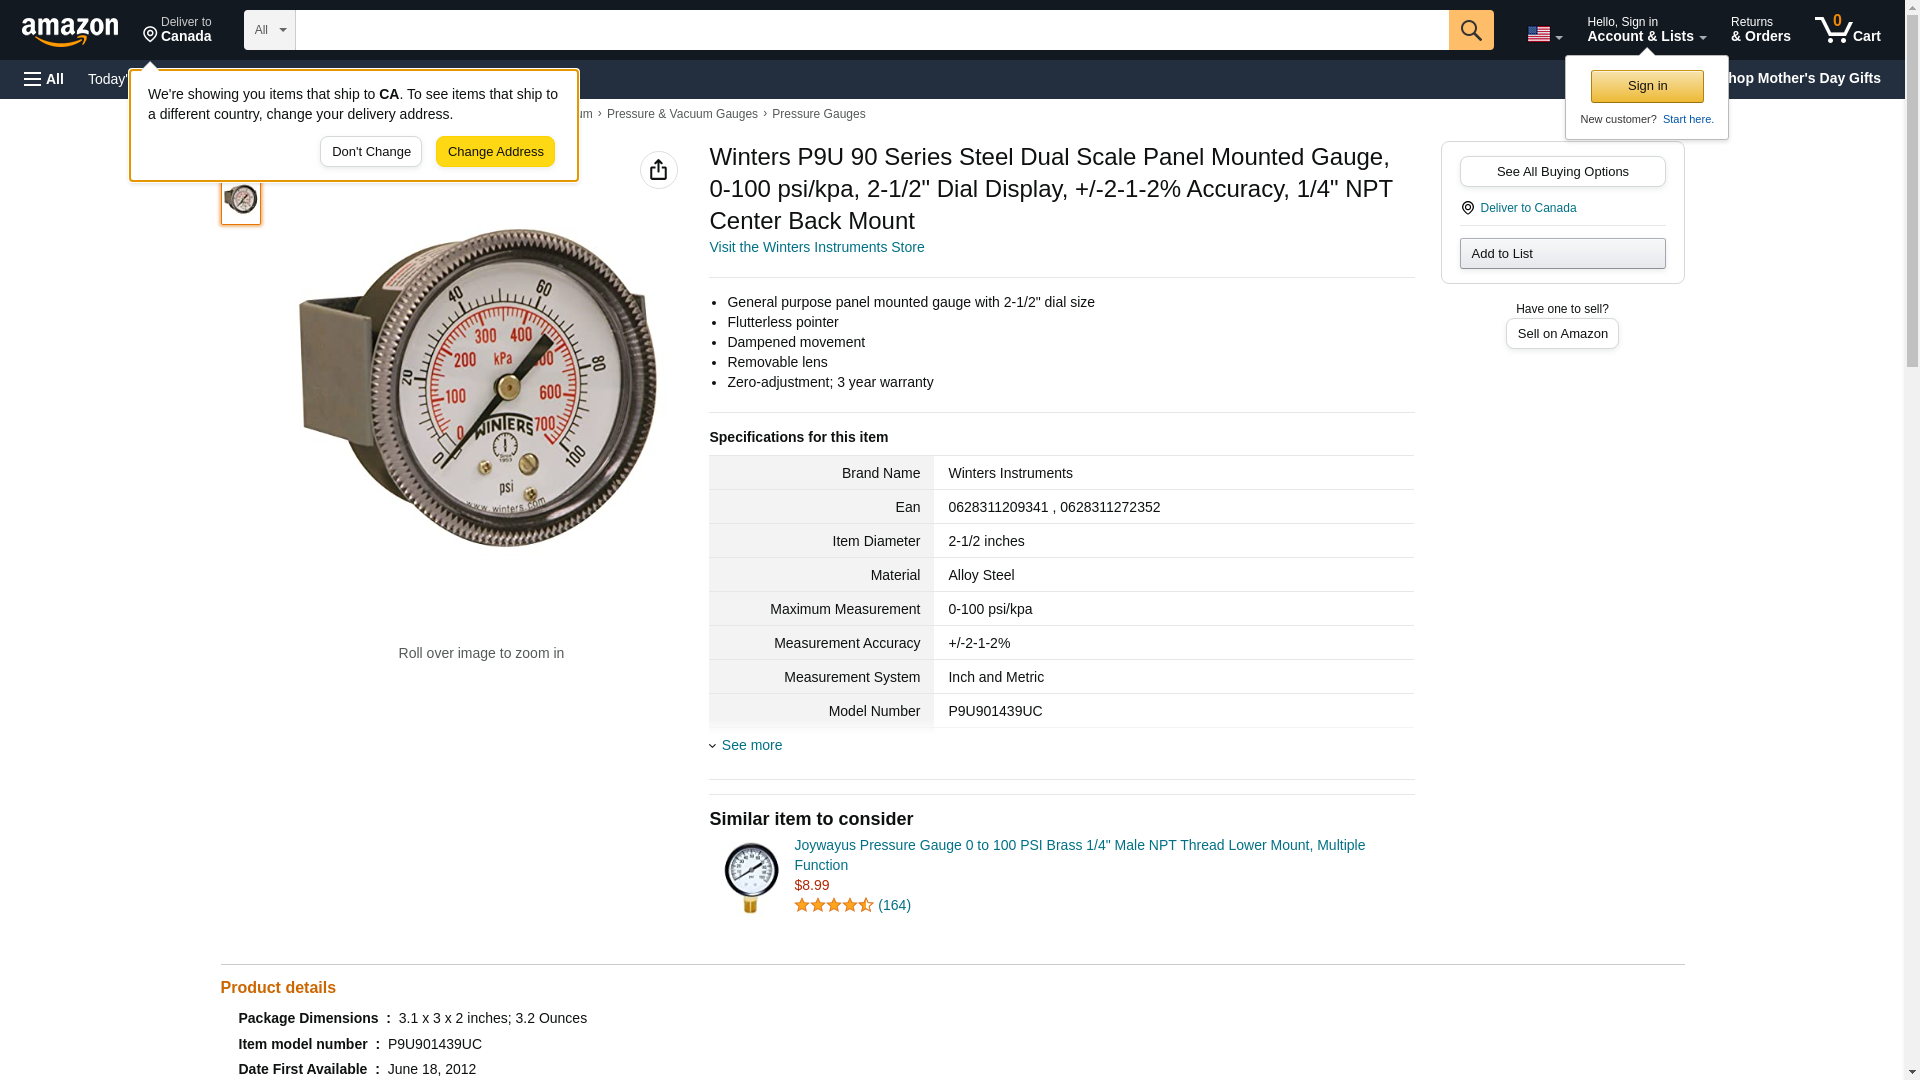Viewport: 1920px width, 1080px height.
Task: Select the gauge product thumbnail
Action: [x=241, y=200]
